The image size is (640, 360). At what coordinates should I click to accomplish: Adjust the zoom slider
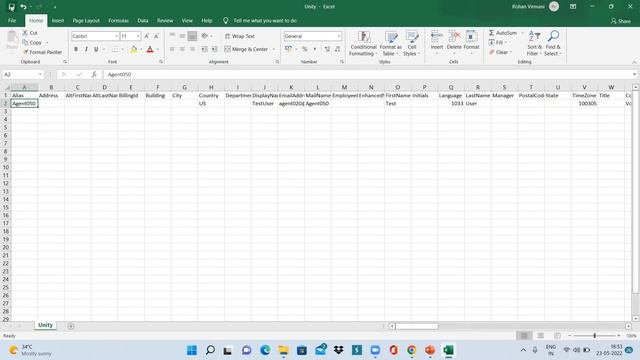click(594, 336)
